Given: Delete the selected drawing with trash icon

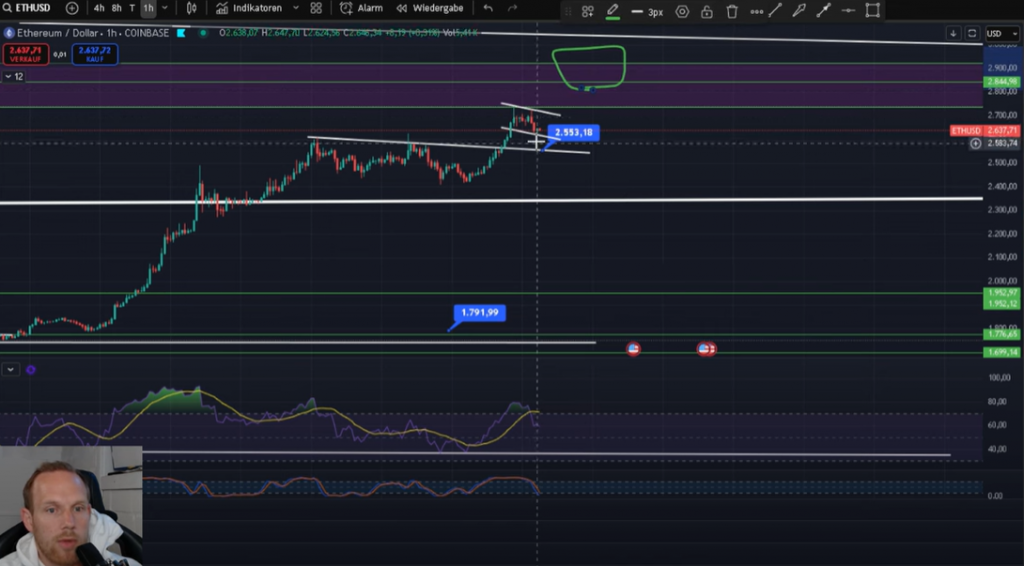Looking at the screenshot, I should coord(732,11).
